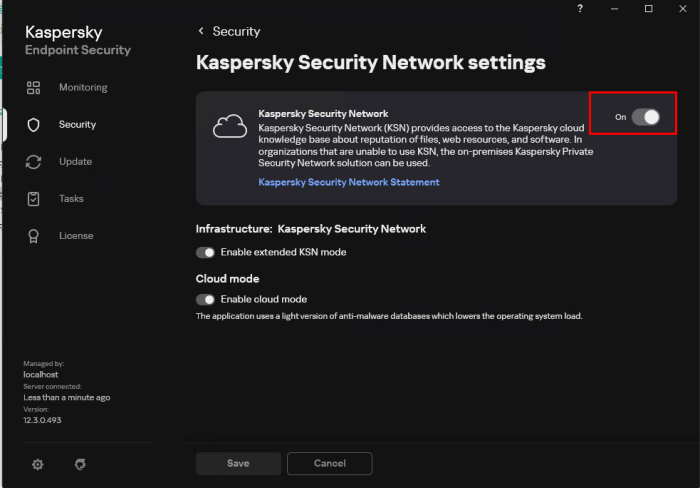700x488 pixels.
Task: Click the question mark help icon
Action: click(580, 9)
